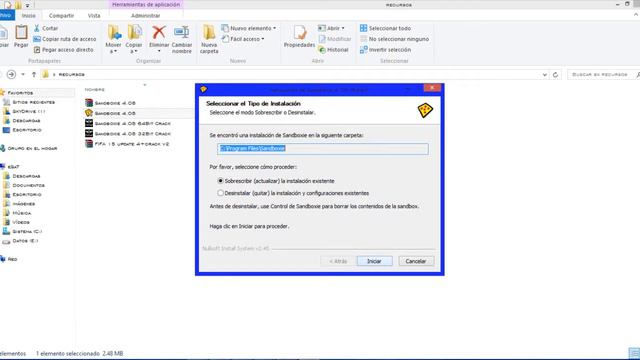Select Sitios recientes in Favoritos

pyautogui.click(x=29, y=102)
